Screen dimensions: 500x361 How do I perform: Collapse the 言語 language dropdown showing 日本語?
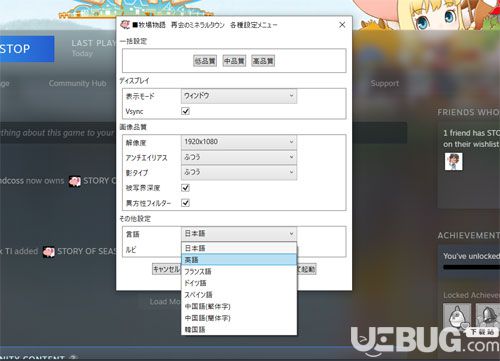pos(239,234)
